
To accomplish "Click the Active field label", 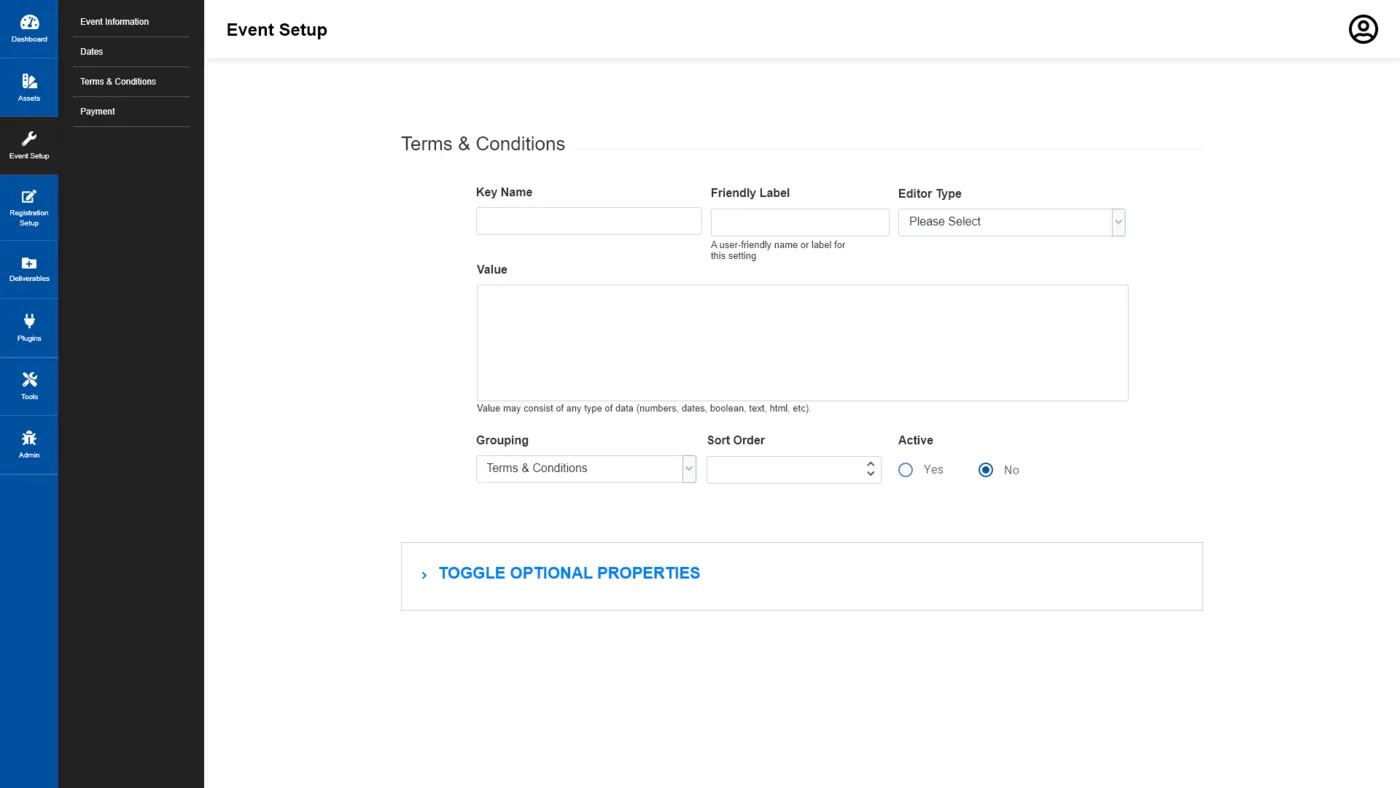I will click(x=916, y=440).
